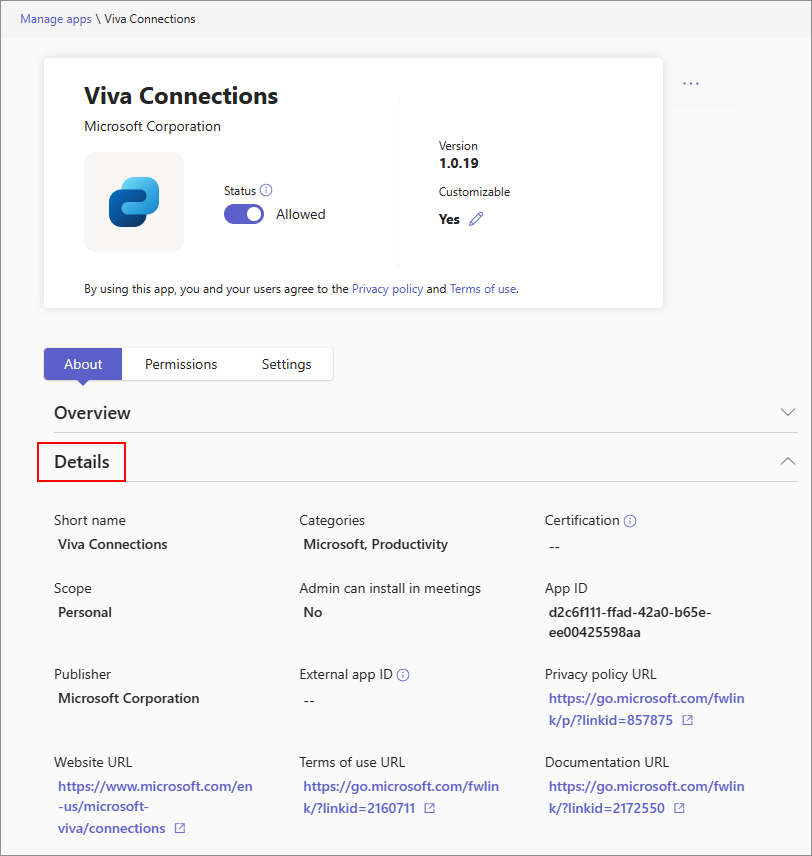Click external link icon after Documentation URL

click(679, 809)
